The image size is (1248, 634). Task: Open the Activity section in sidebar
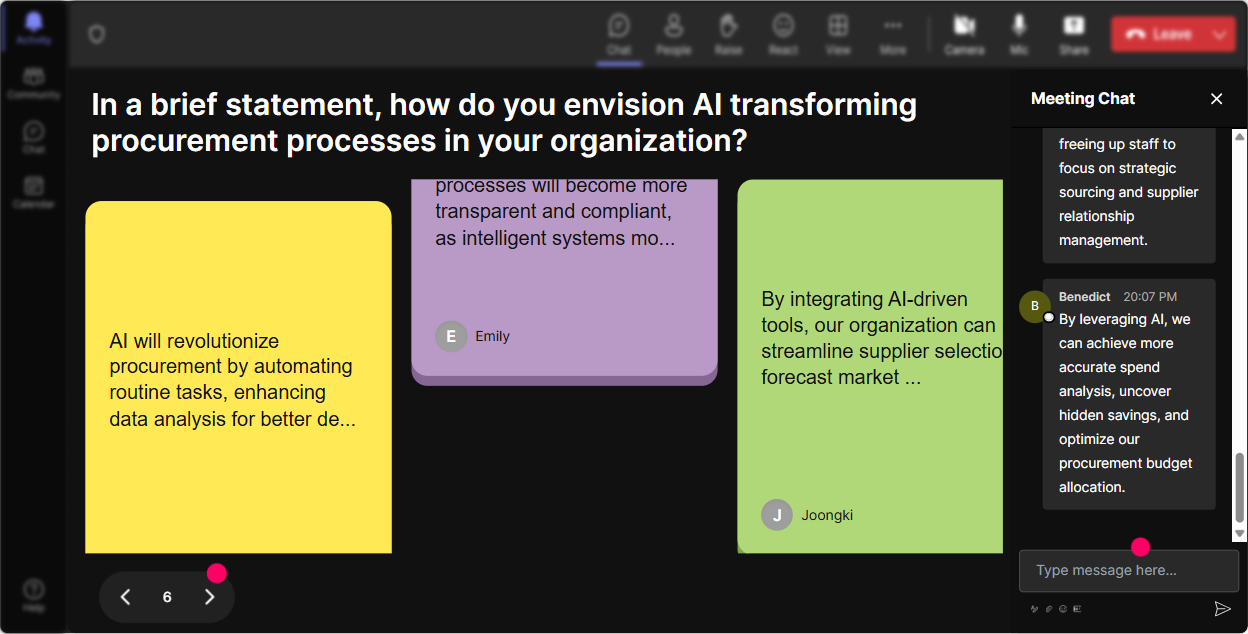(x=33, y=28)
